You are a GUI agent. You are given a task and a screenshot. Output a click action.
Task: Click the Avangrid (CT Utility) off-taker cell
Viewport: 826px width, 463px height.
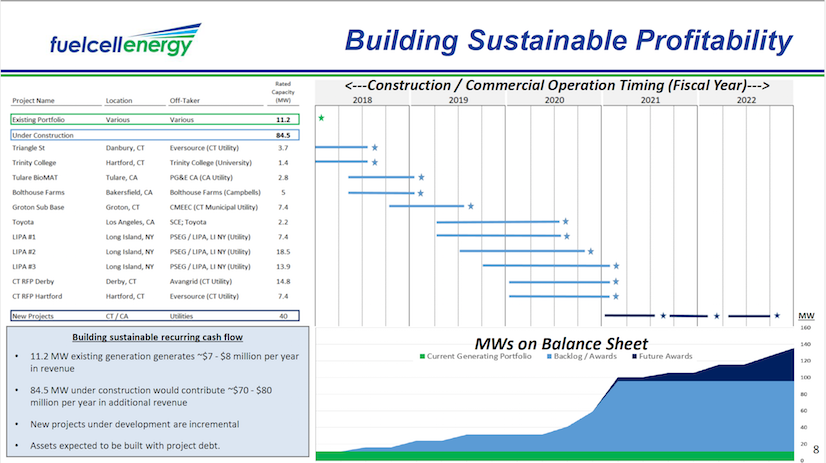click(201, 281)
